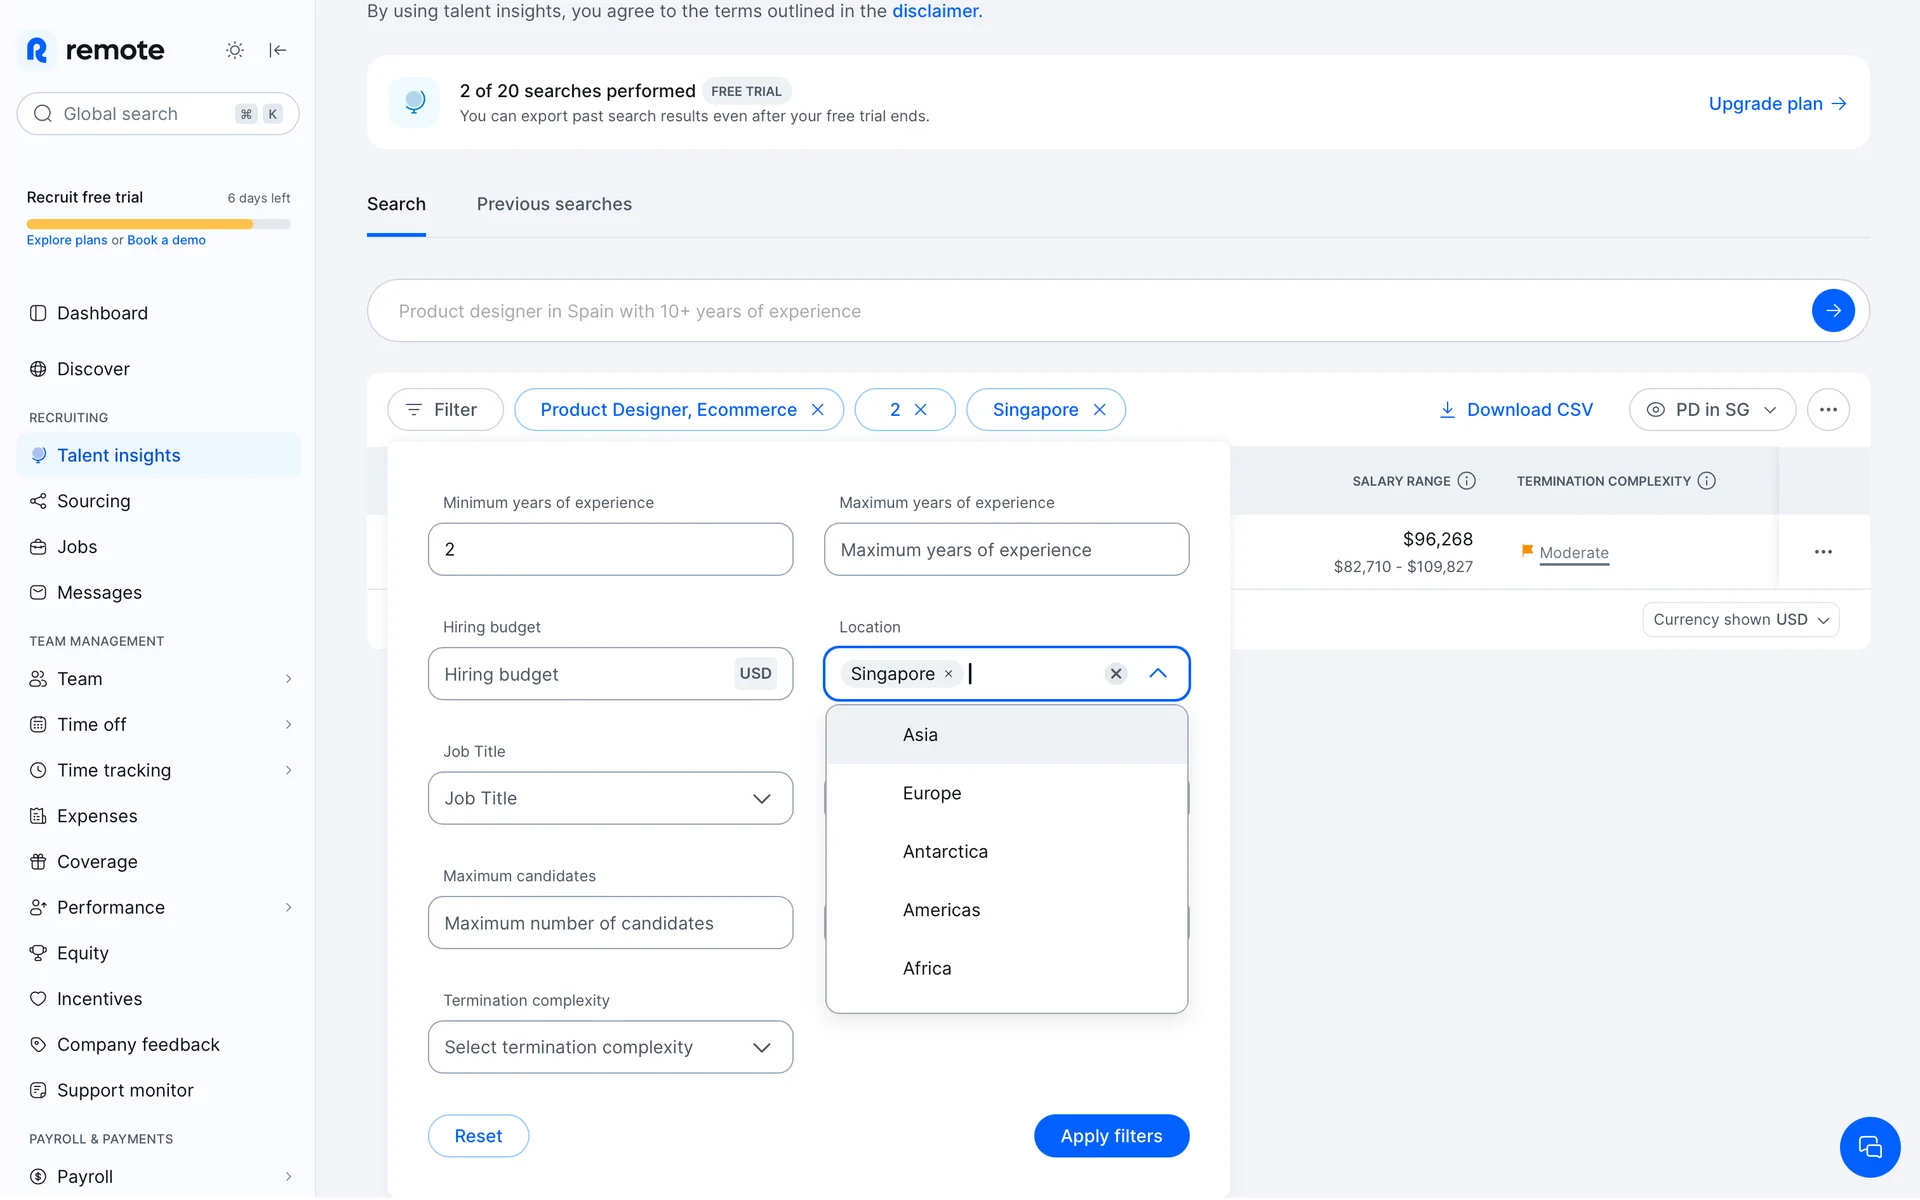Switch to Previous searches tab
The height and width of the screenshot is (1200, 1920).
point(554,204)
